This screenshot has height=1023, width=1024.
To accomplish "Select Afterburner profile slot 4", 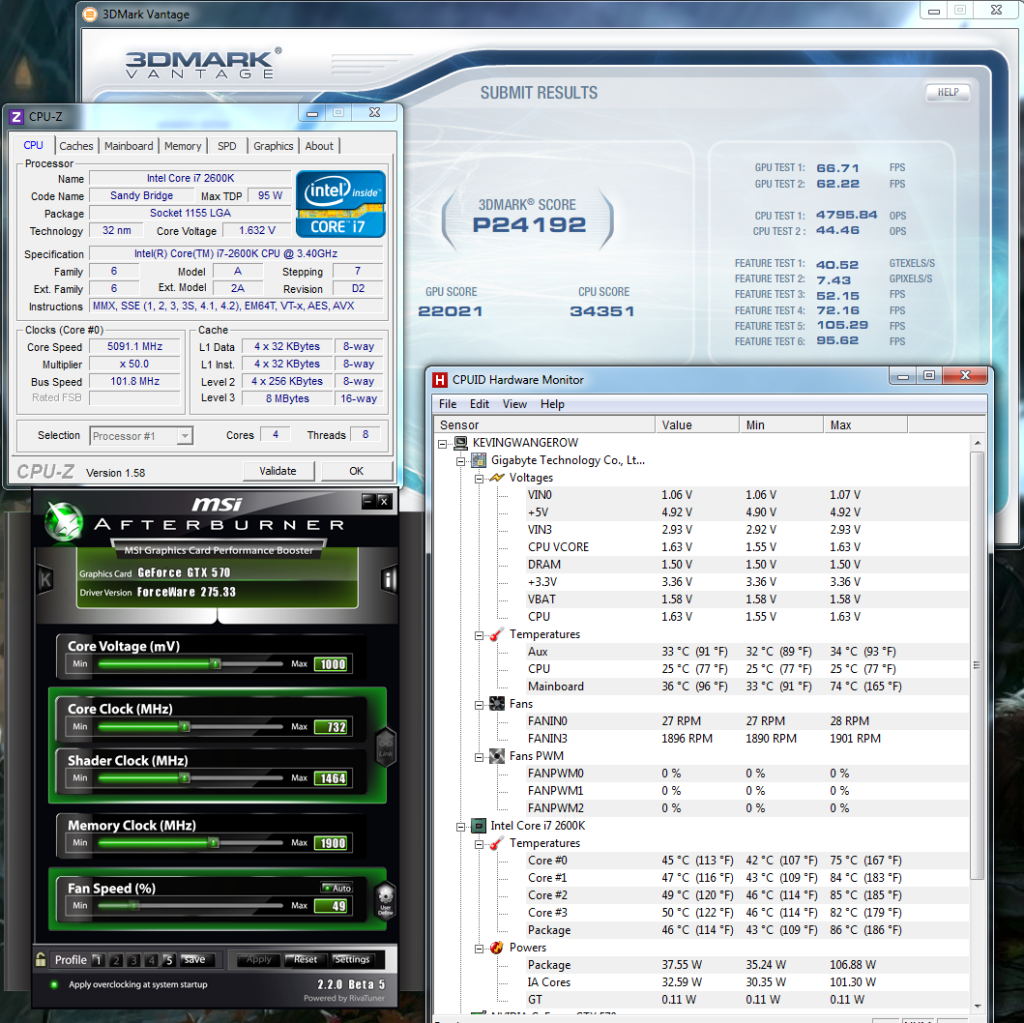I will pyautogui.click(x=152, y=960).
